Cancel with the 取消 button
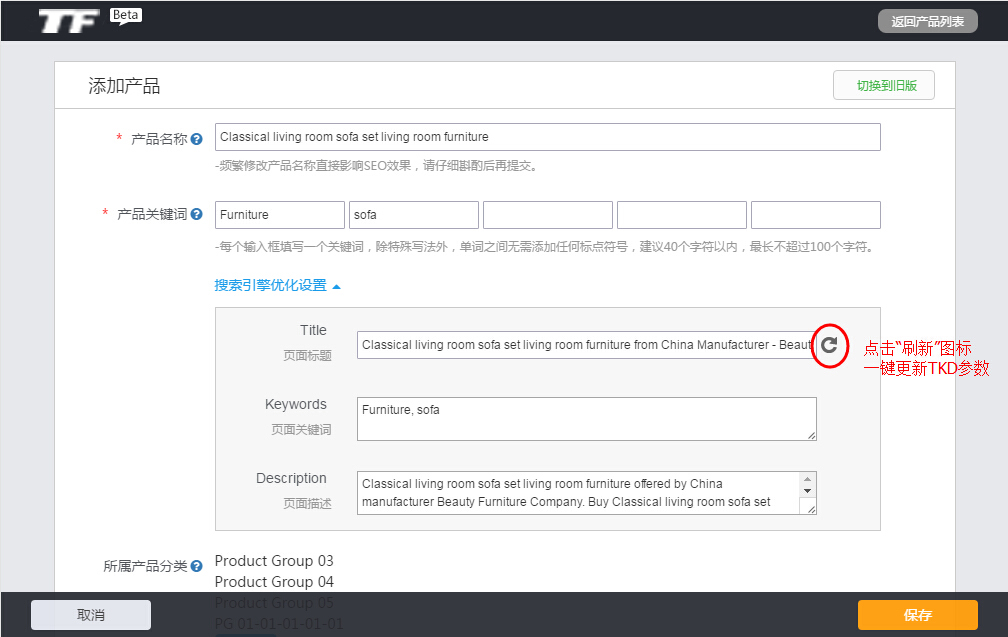Viewport: 1008px width, 637px height. point(91,615)
